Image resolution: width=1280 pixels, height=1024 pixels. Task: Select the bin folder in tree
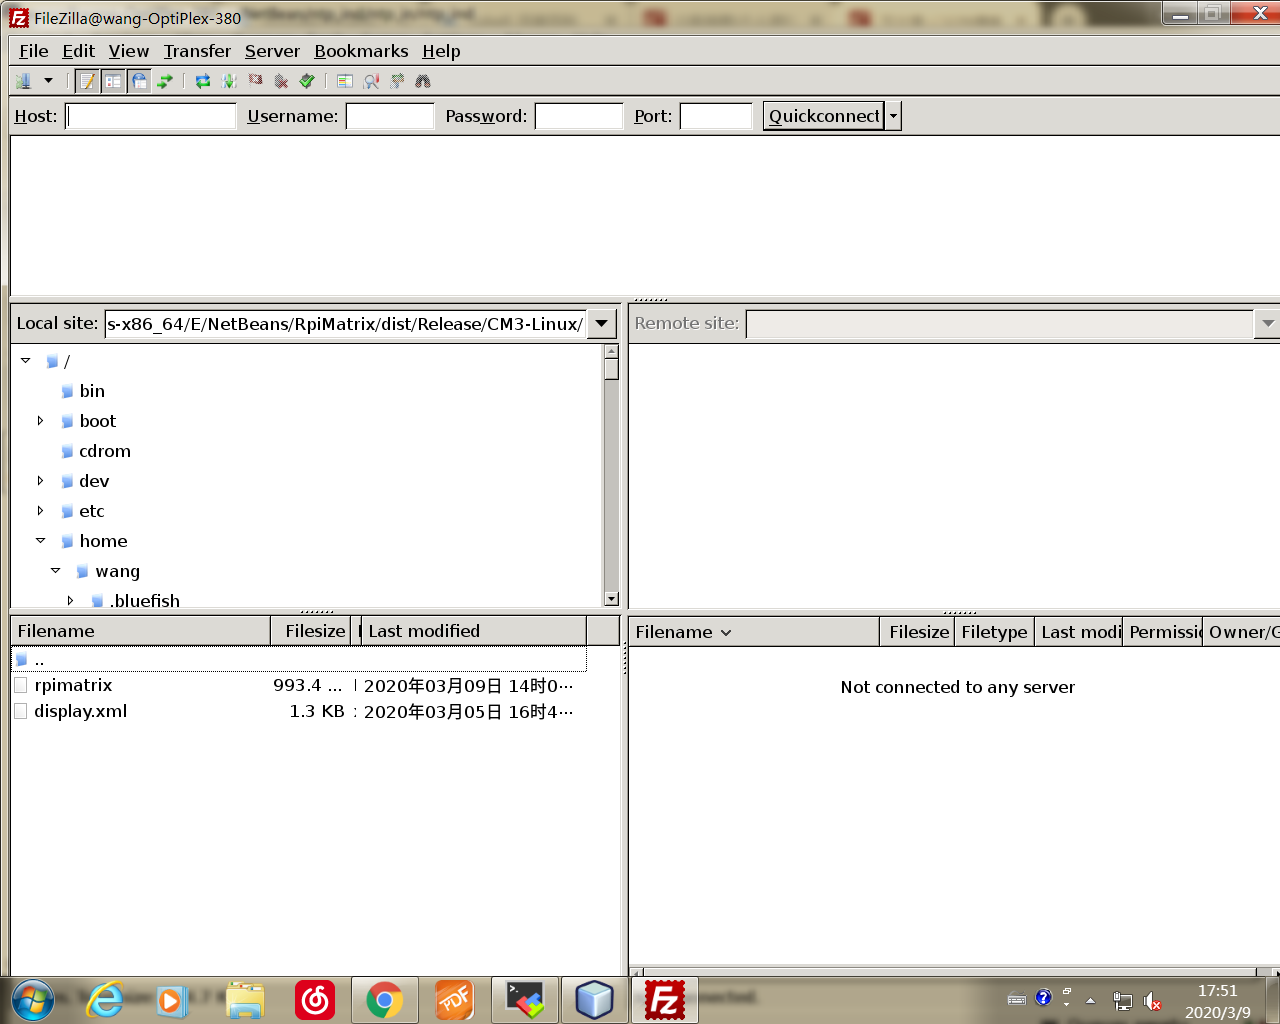[92, 391]
